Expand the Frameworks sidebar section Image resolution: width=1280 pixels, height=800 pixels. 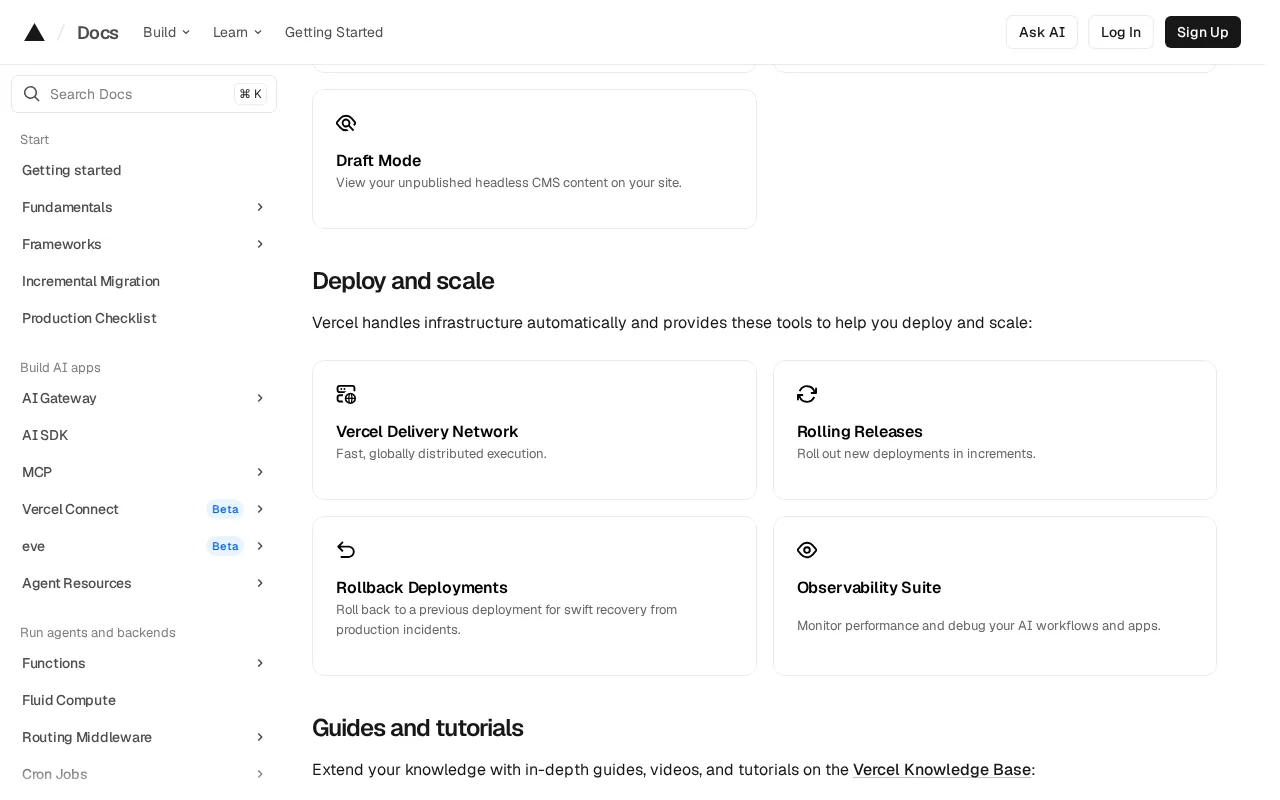point(260,244)
